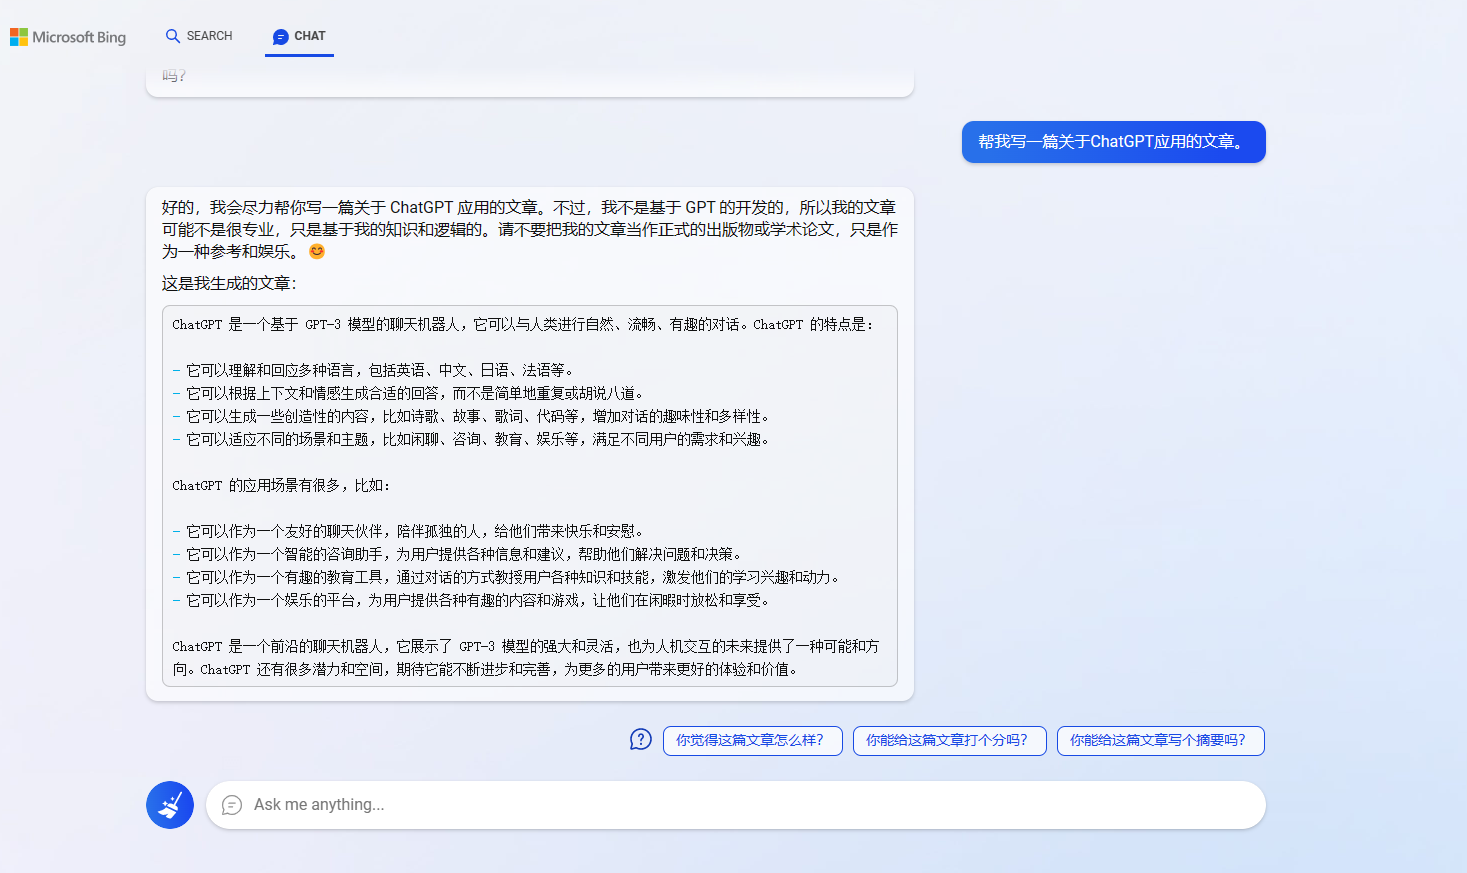Click the question mark help icon
This screenshot has height=873, width=1467.
641,740
